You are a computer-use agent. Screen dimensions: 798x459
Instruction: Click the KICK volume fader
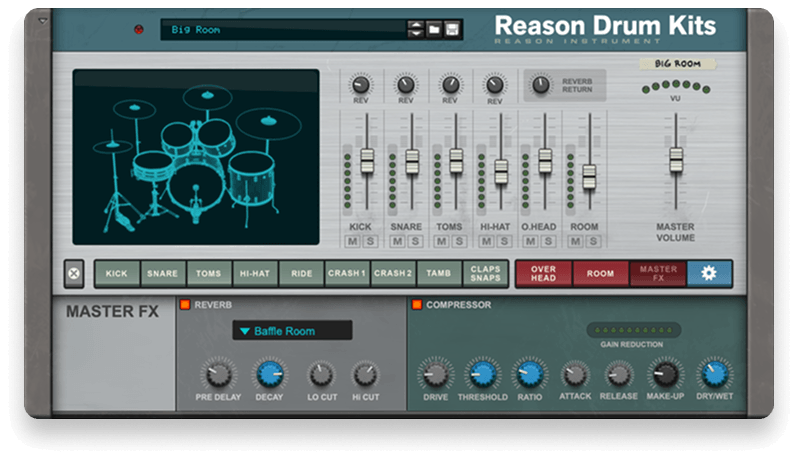(367, 161)
